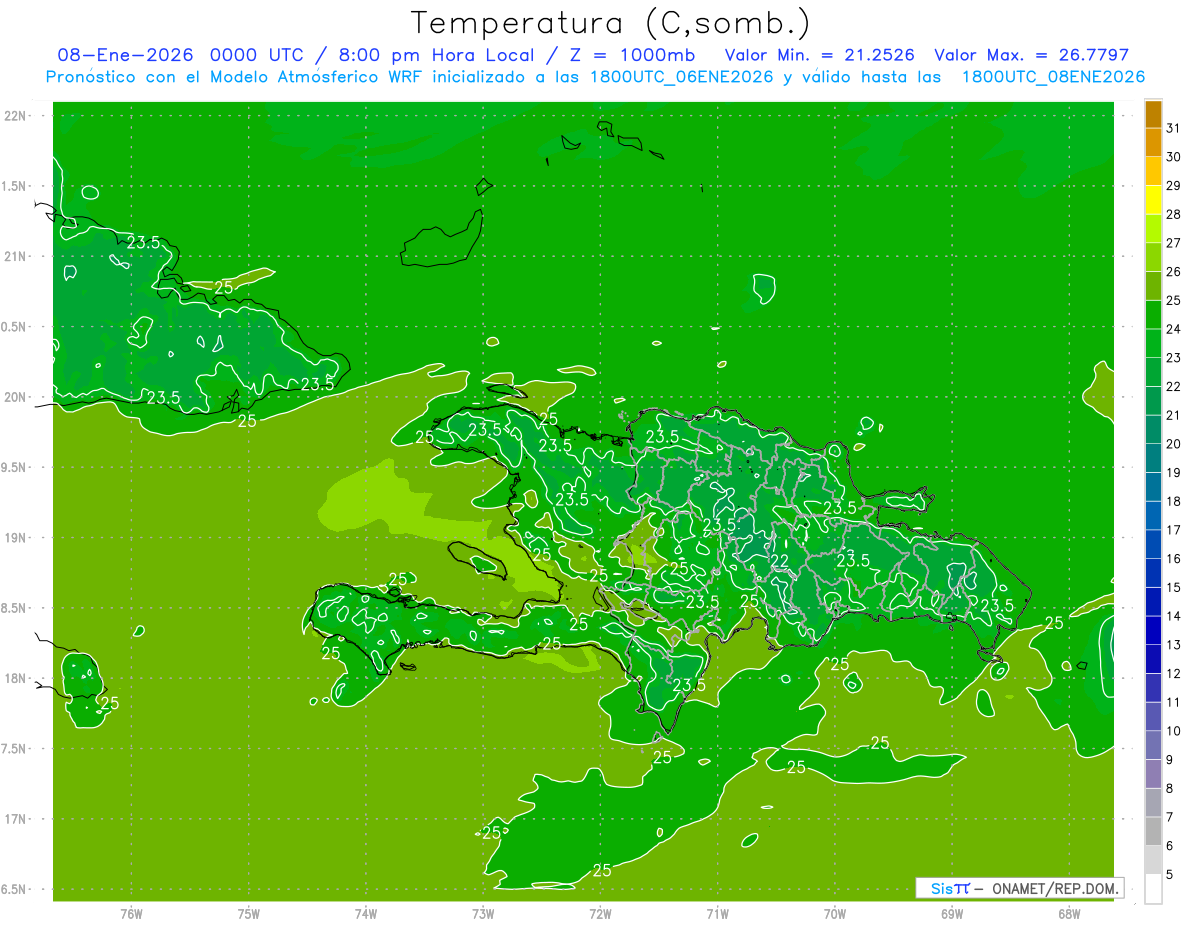
Task: Click the "6.5N" latitude axis label
Action: point(13,889)
